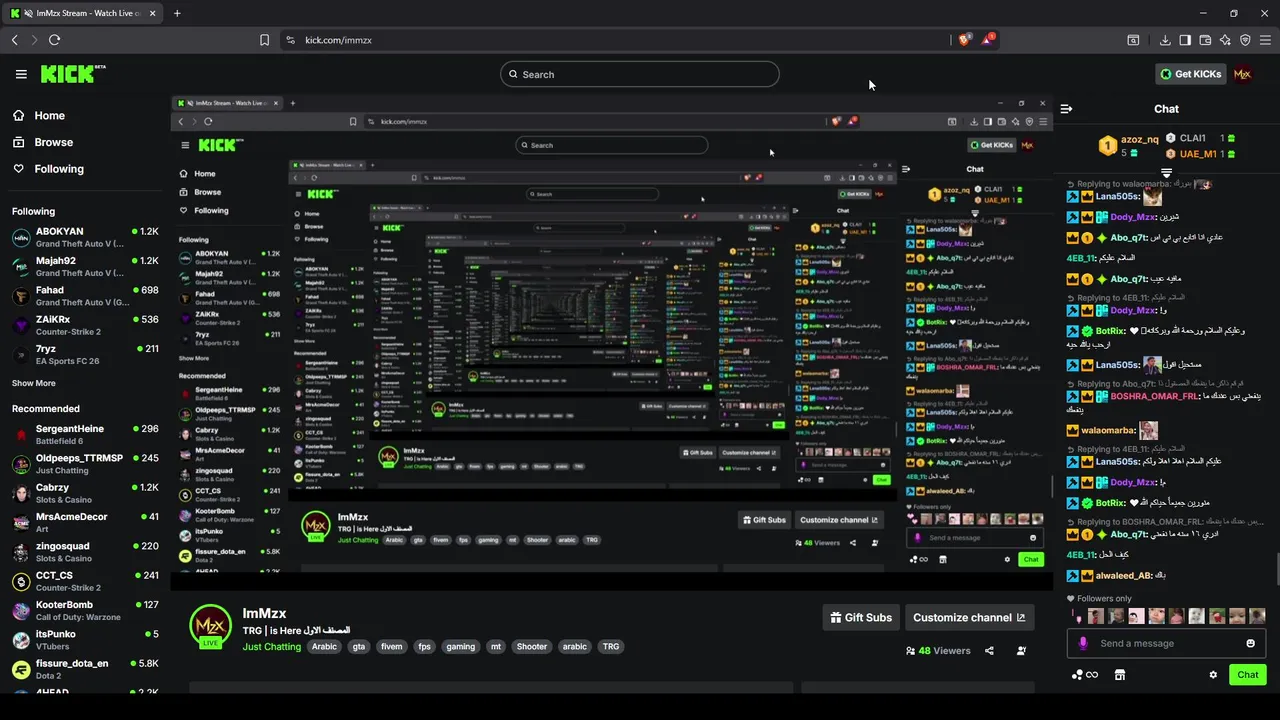Expand Show More under Following

pos(33,383)
